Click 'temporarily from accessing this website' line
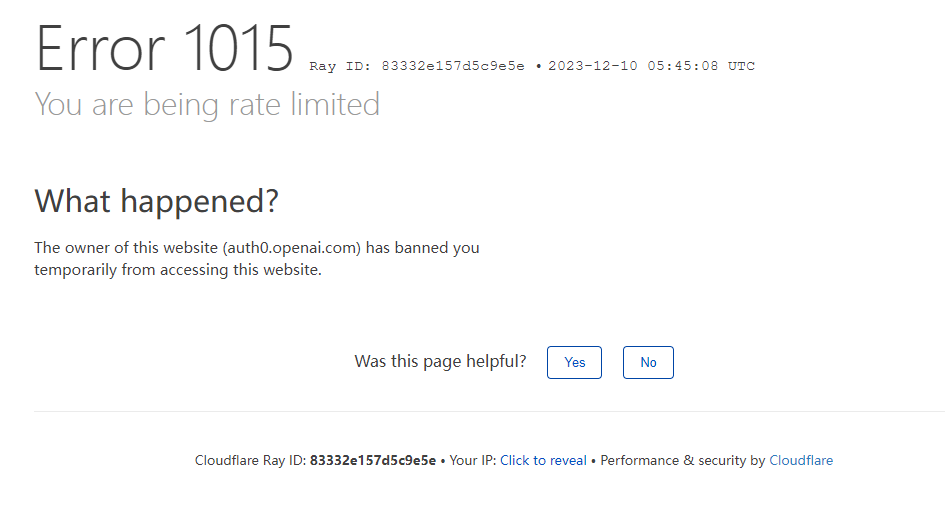Screen dimensions: 945x527 (x=178, y=270)
